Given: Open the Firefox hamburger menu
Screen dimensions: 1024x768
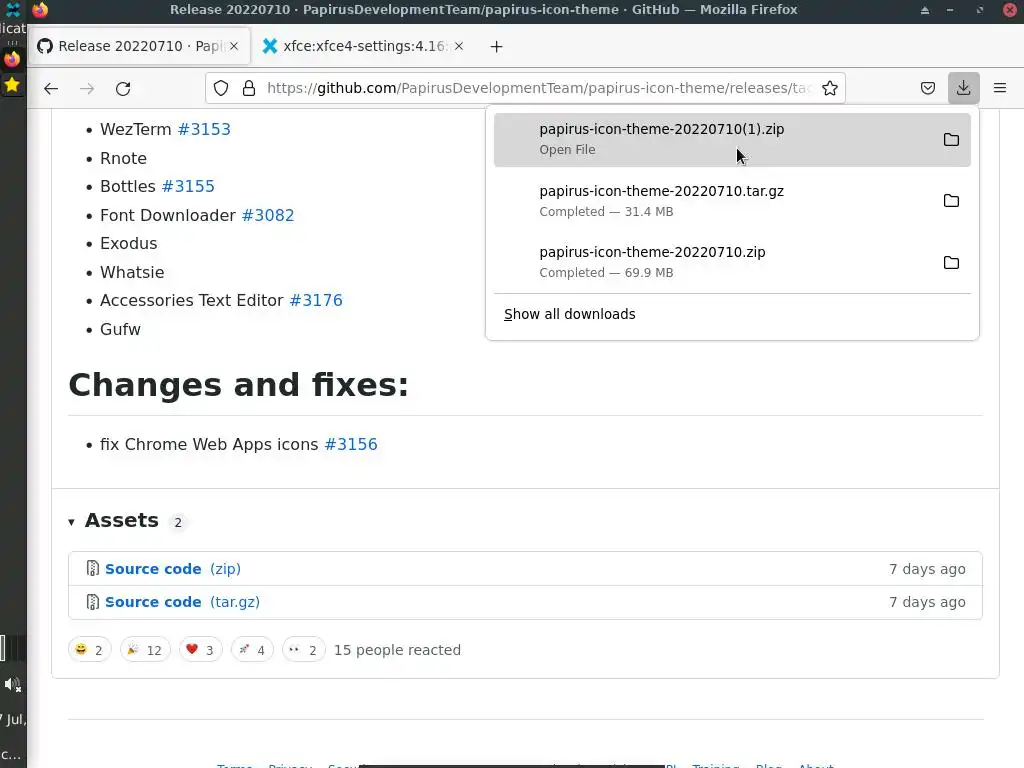Looking at the screenshot, I should click(1000, 88).
